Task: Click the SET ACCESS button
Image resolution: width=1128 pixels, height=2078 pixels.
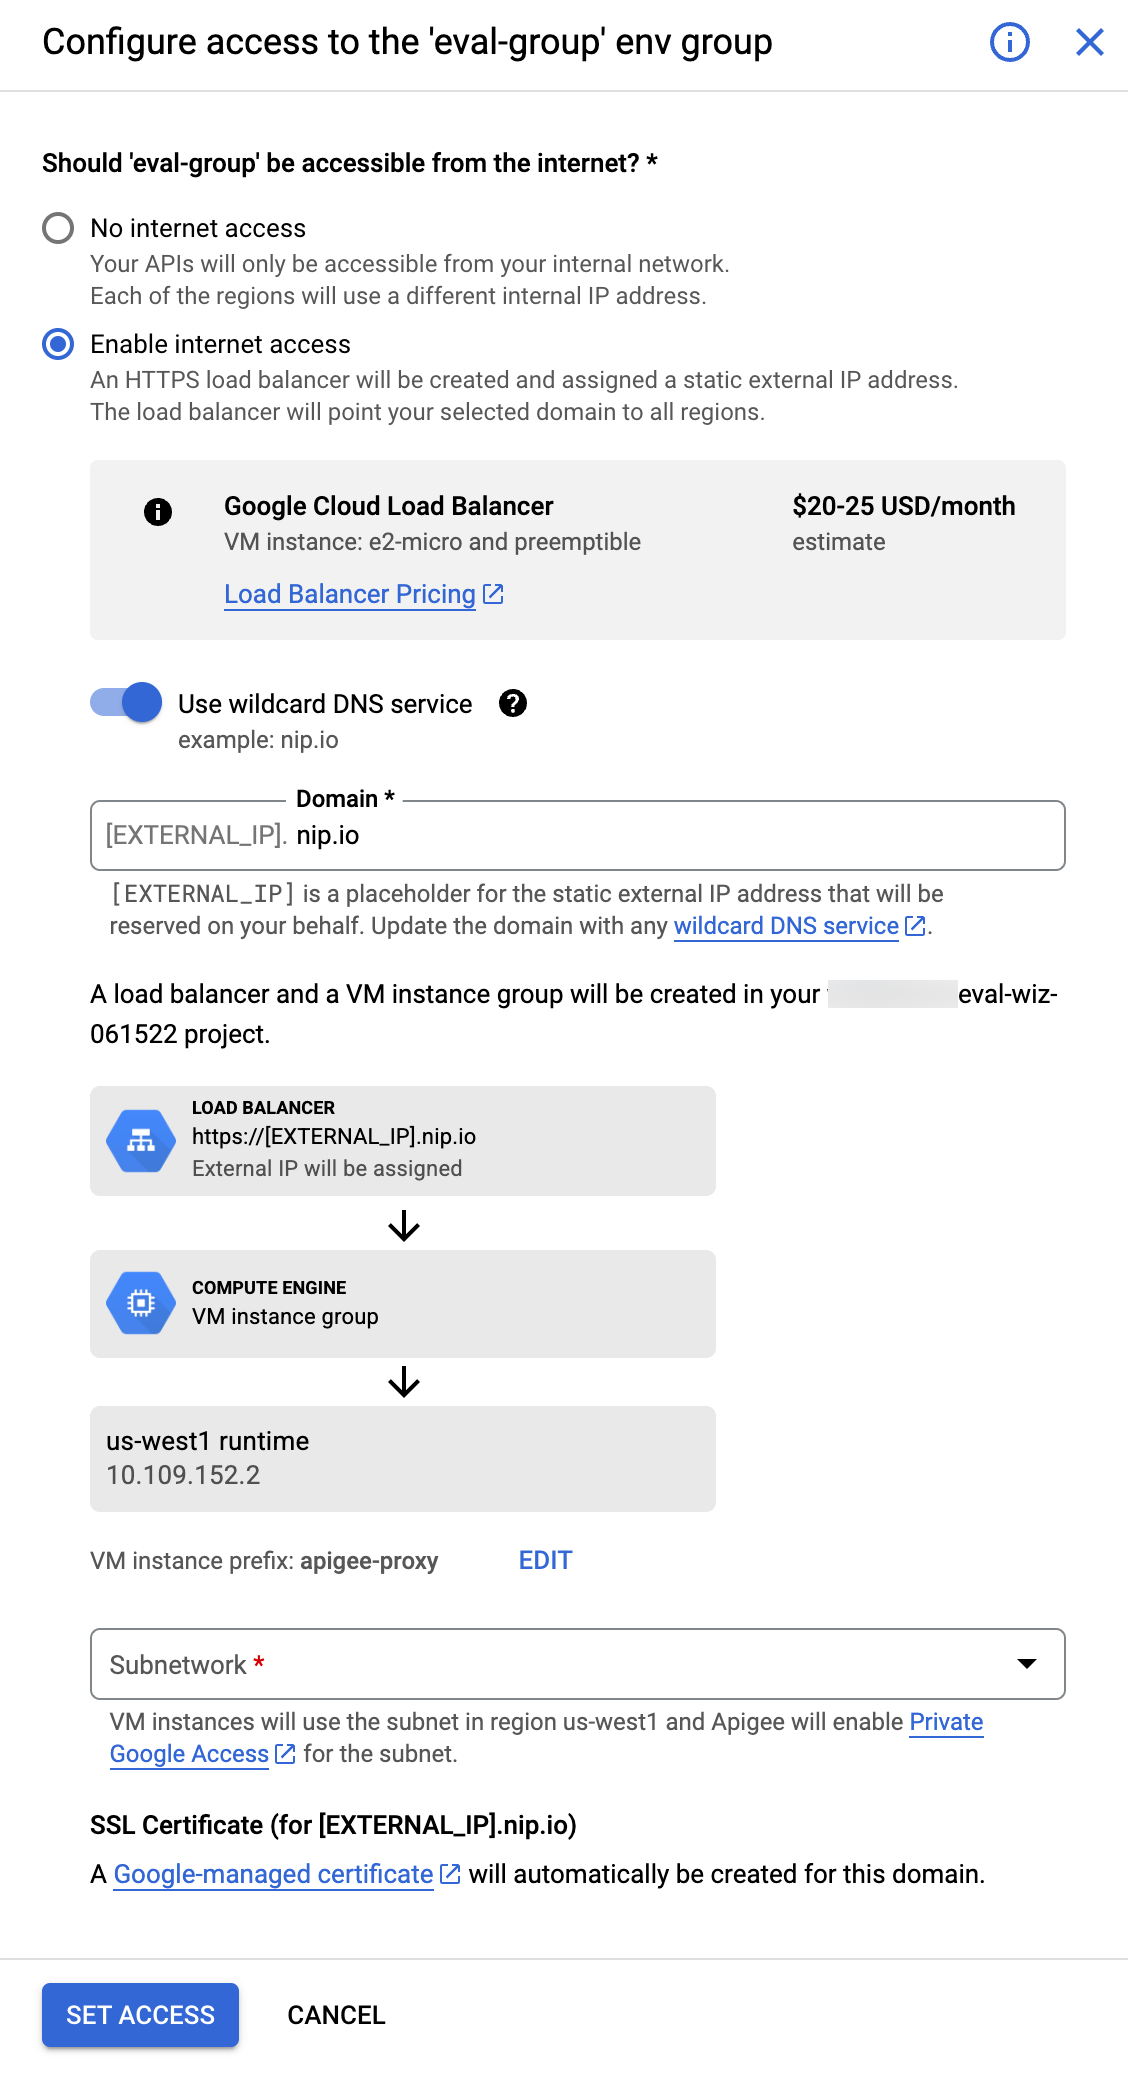Action: coord(140,2015)
